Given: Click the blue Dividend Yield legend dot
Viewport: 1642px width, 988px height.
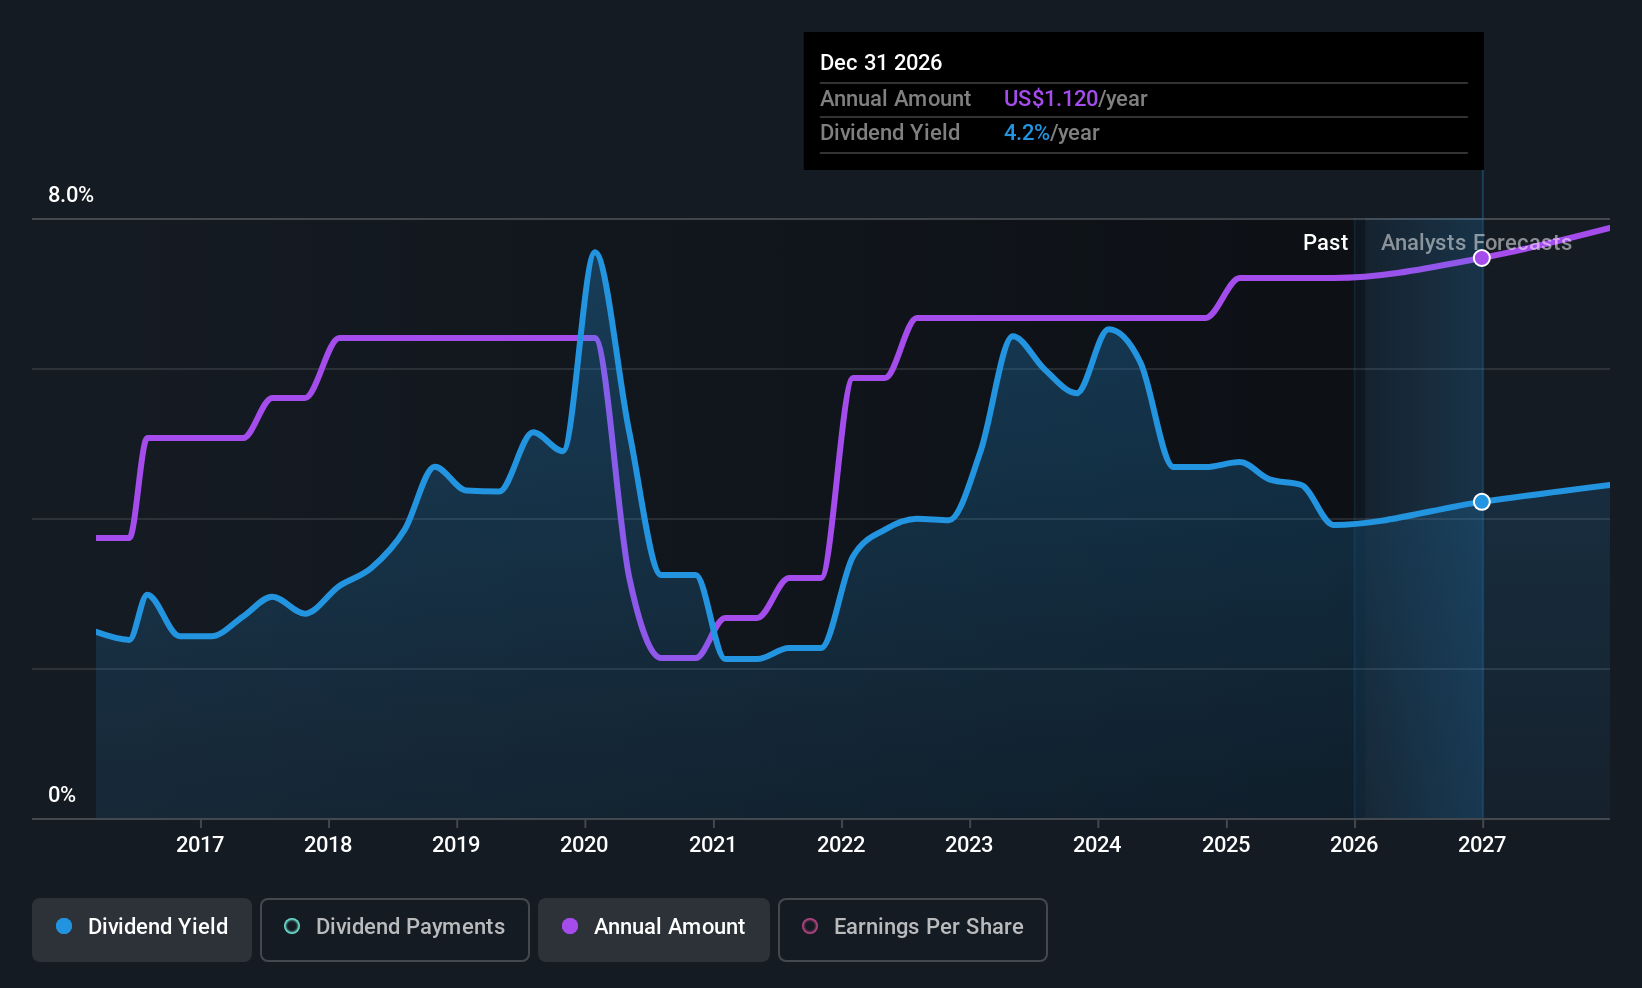Looking at the screenshot, I should click(64, 926).
